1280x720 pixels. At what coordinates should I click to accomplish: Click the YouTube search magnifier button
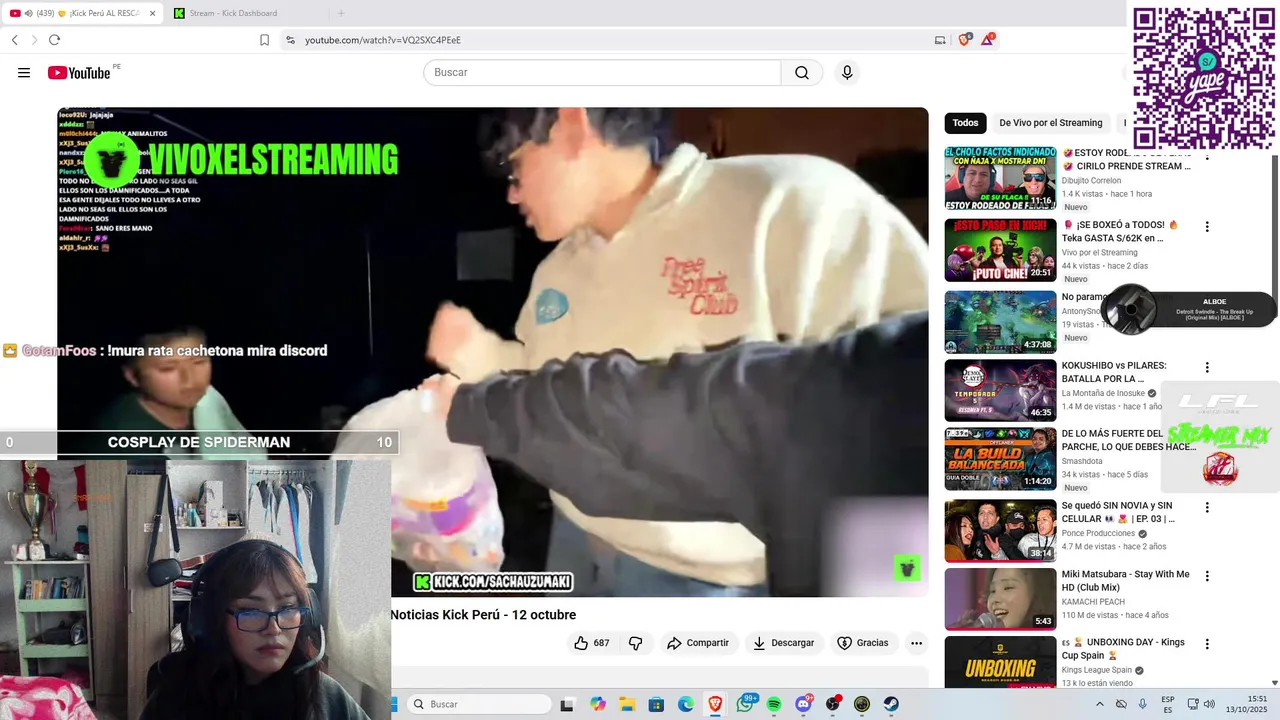802,73
